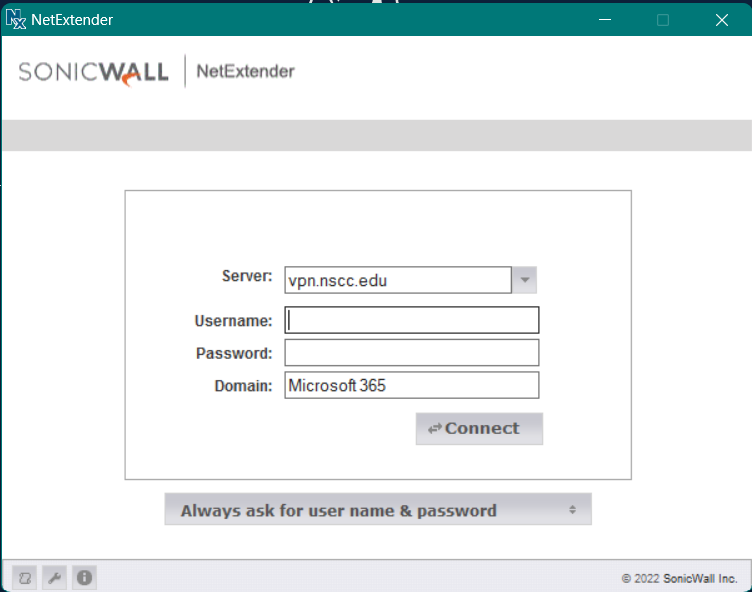Image resolution: width=752 pixels, height=592 pixels.
Task: Focus the Username input field
Action: pyautogui.click(x=411, y=320)
